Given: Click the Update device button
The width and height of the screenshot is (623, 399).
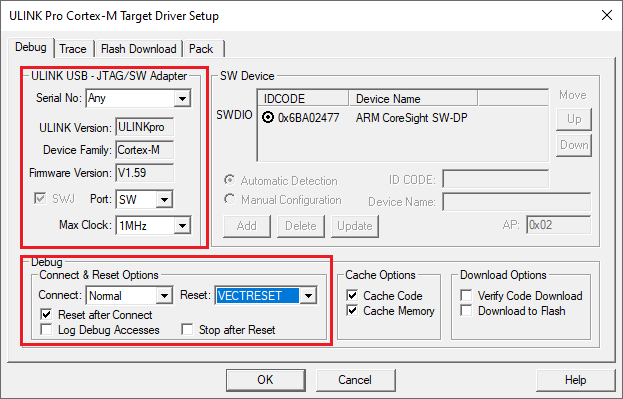Looking at the screenshot, I should click(355, 226).
